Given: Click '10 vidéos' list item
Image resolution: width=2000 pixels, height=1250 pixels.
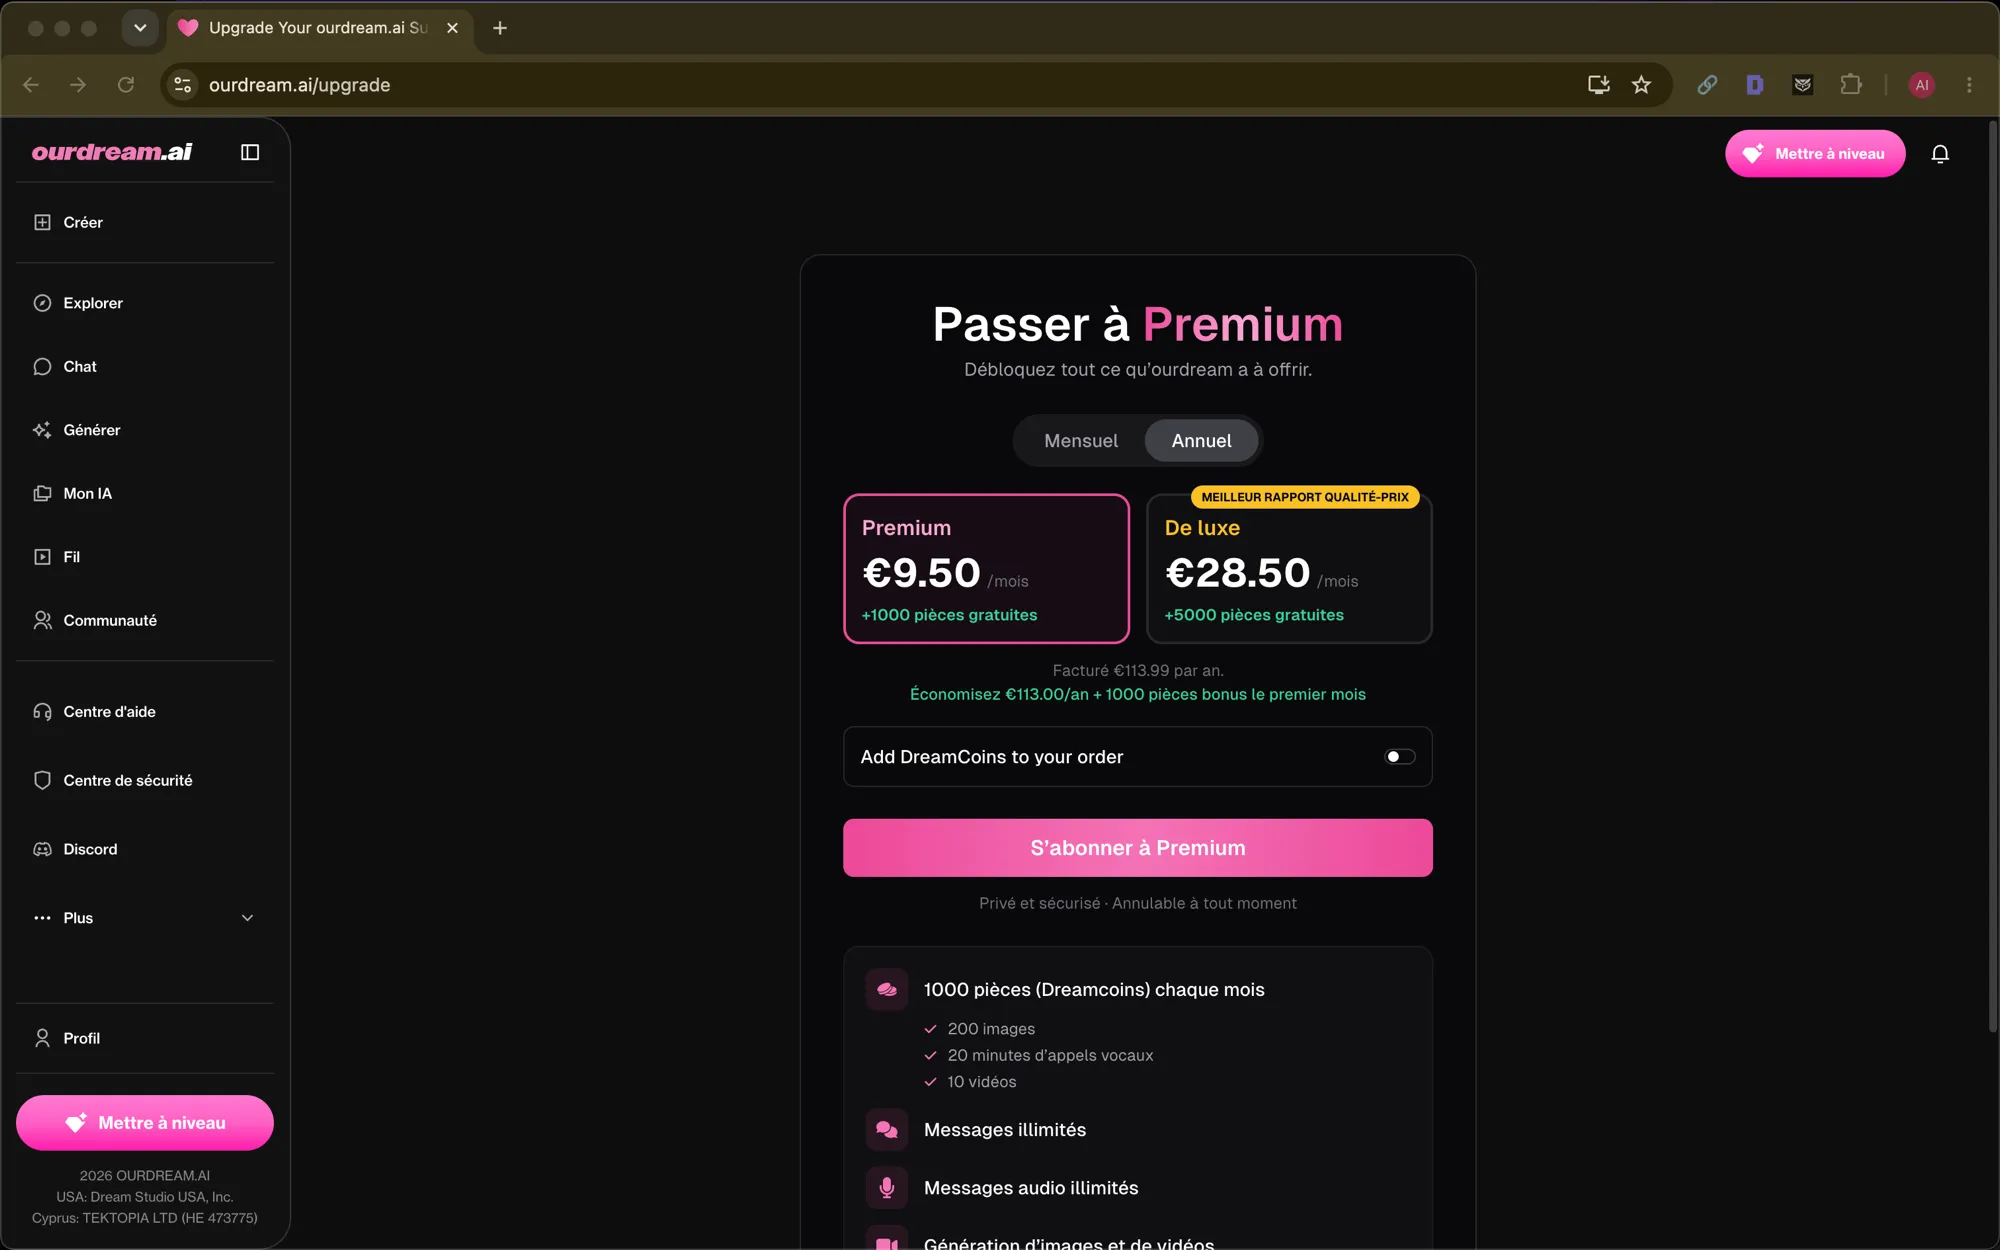Looking at the screenshot, I should tap(982, 1082).
